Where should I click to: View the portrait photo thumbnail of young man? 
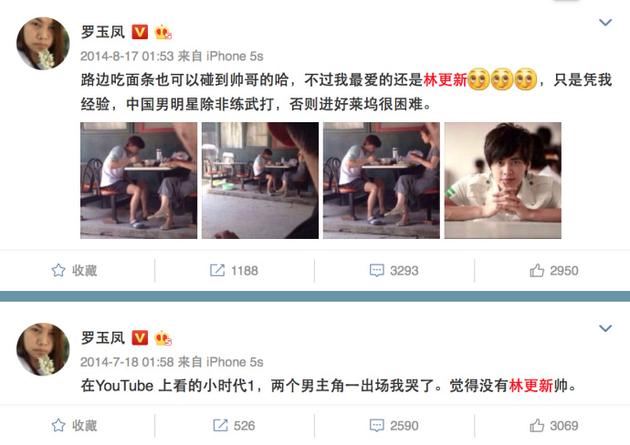[503, 180]
